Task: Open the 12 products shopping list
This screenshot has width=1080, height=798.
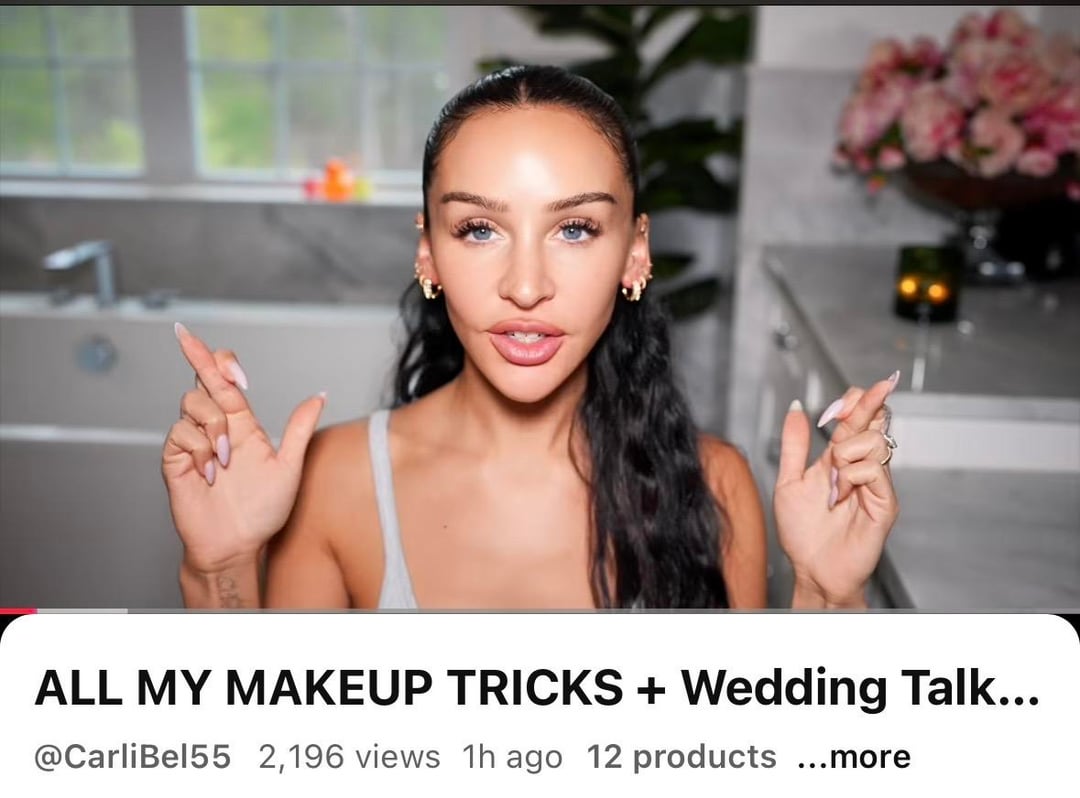Action: 681,757
